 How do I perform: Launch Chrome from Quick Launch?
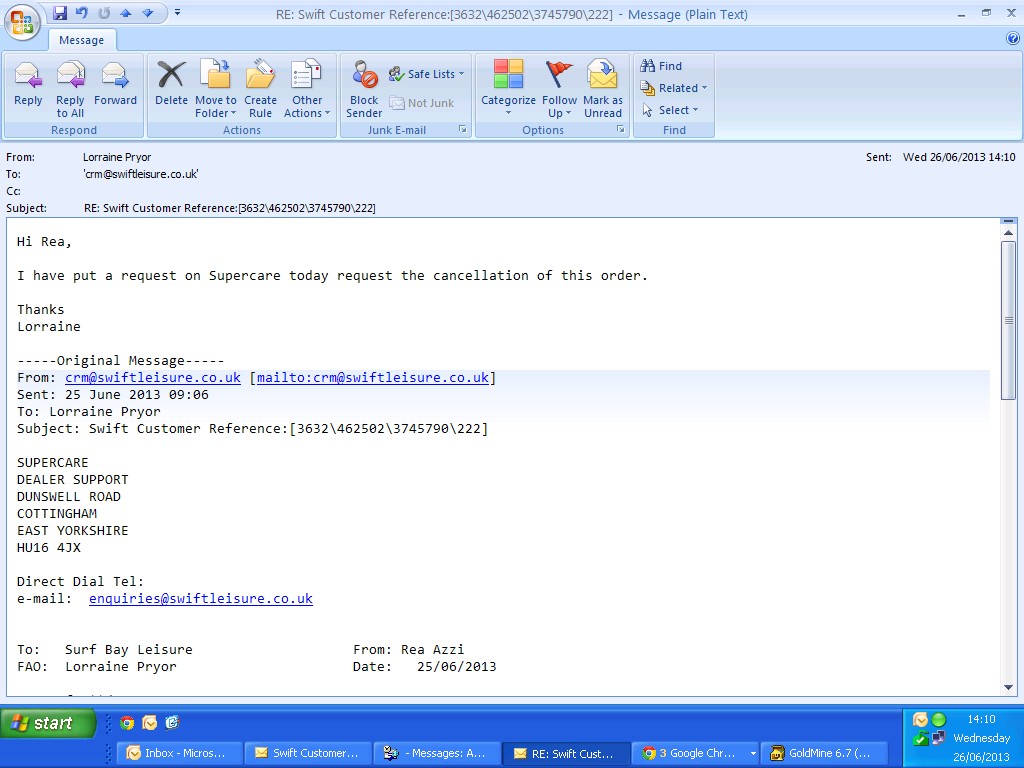(x=127, y=722)
